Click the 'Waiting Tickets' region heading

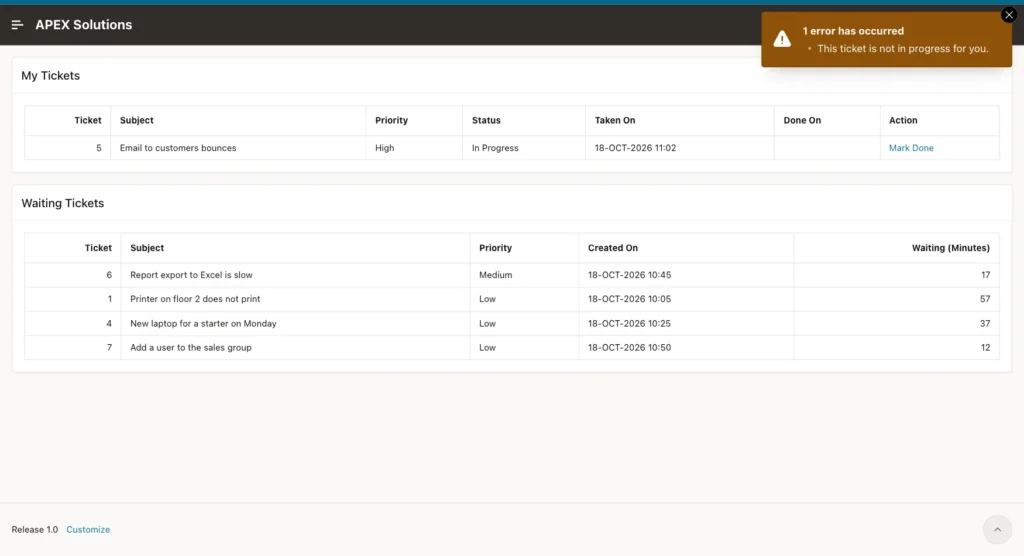click(63, 203)
